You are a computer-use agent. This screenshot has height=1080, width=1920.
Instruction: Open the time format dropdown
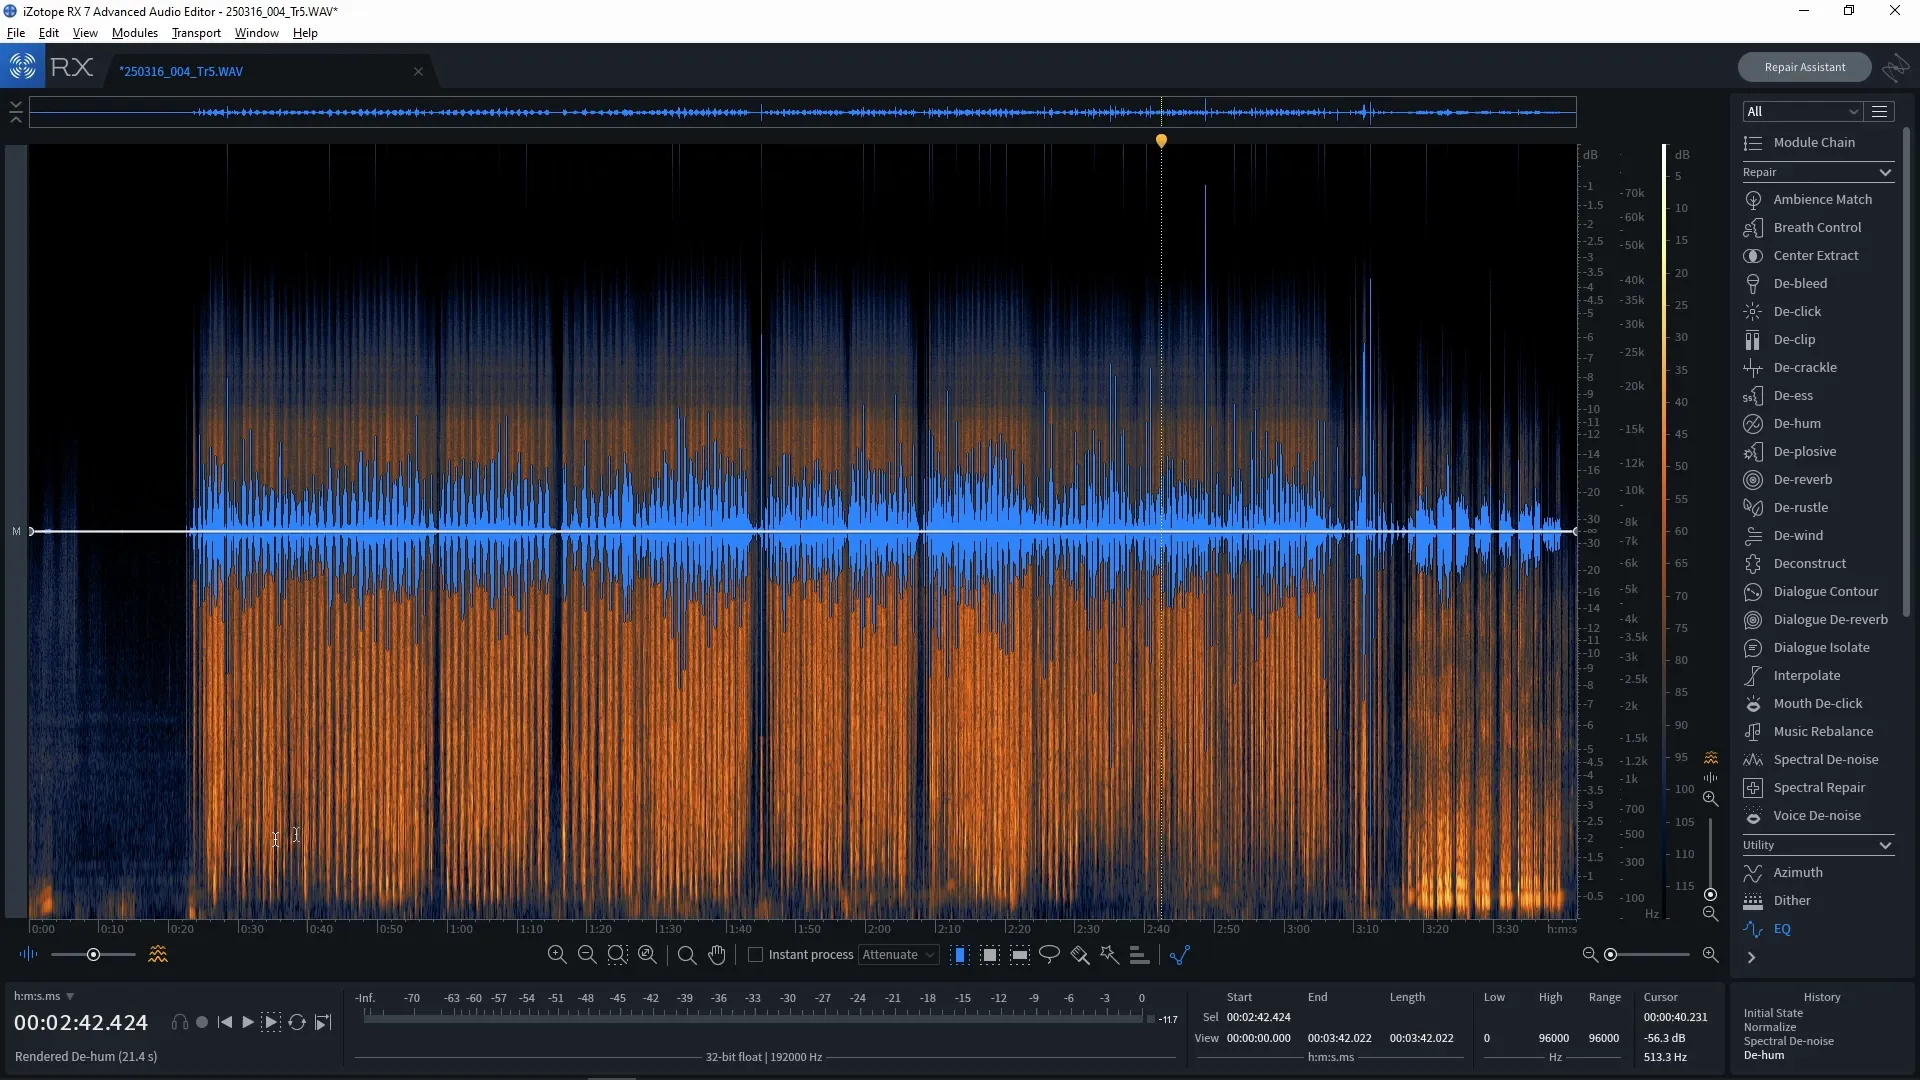coord(44,996)
